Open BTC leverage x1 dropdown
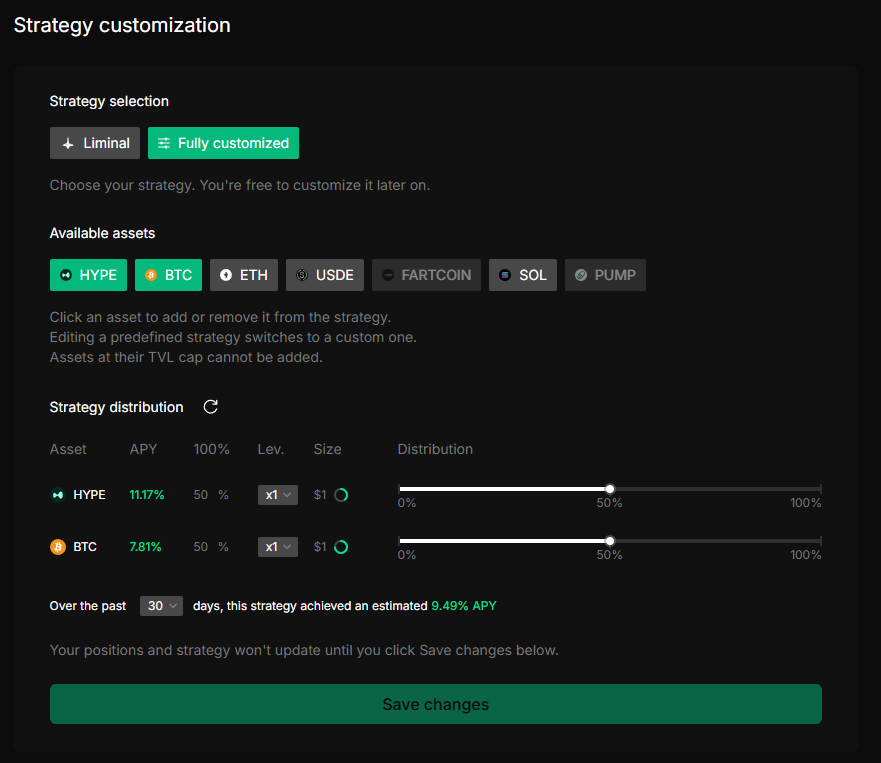 pyautogui.click(x=278, y=547)
